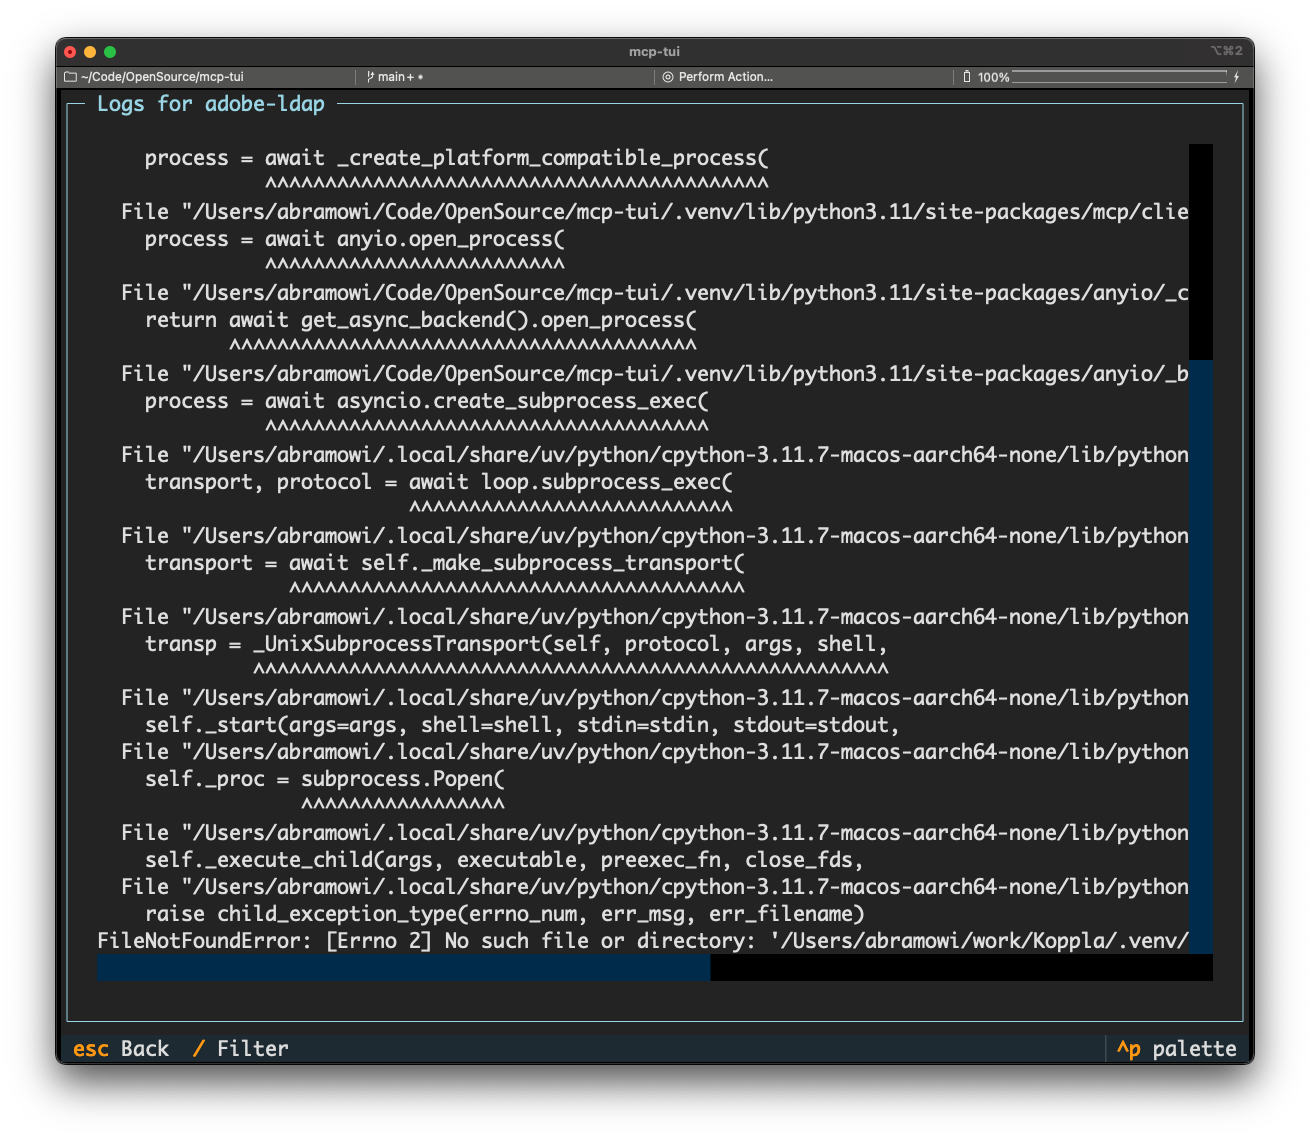This screenshot has width=1310, height=1138.
Task: Click the Perform Action target icon
Action: 668,76
